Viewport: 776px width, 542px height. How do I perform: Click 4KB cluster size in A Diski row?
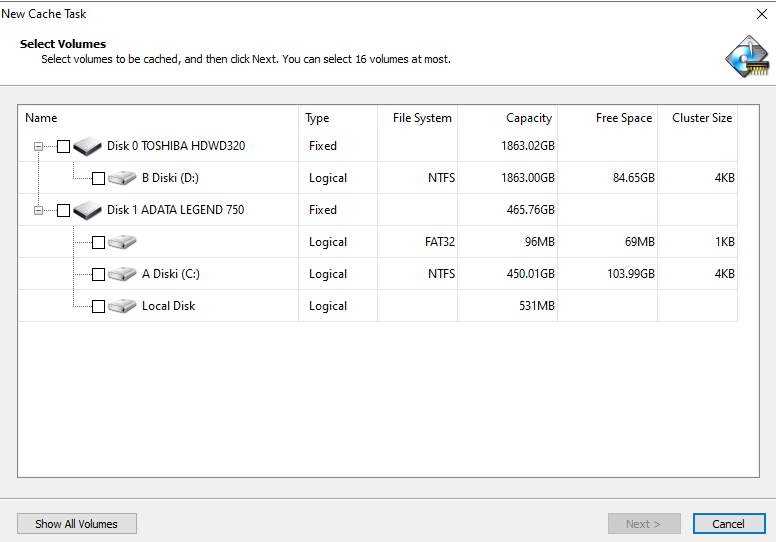coord(725,274)
